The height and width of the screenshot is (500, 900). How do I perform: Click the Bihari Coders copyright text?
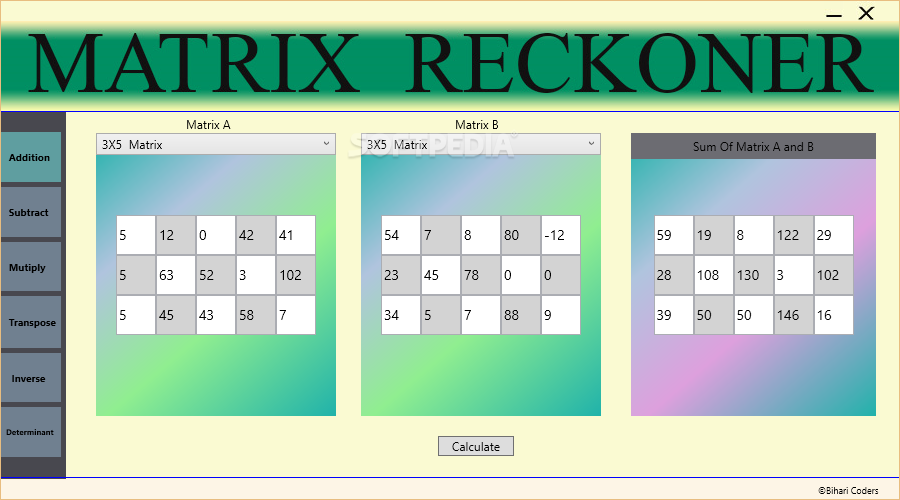848,490
